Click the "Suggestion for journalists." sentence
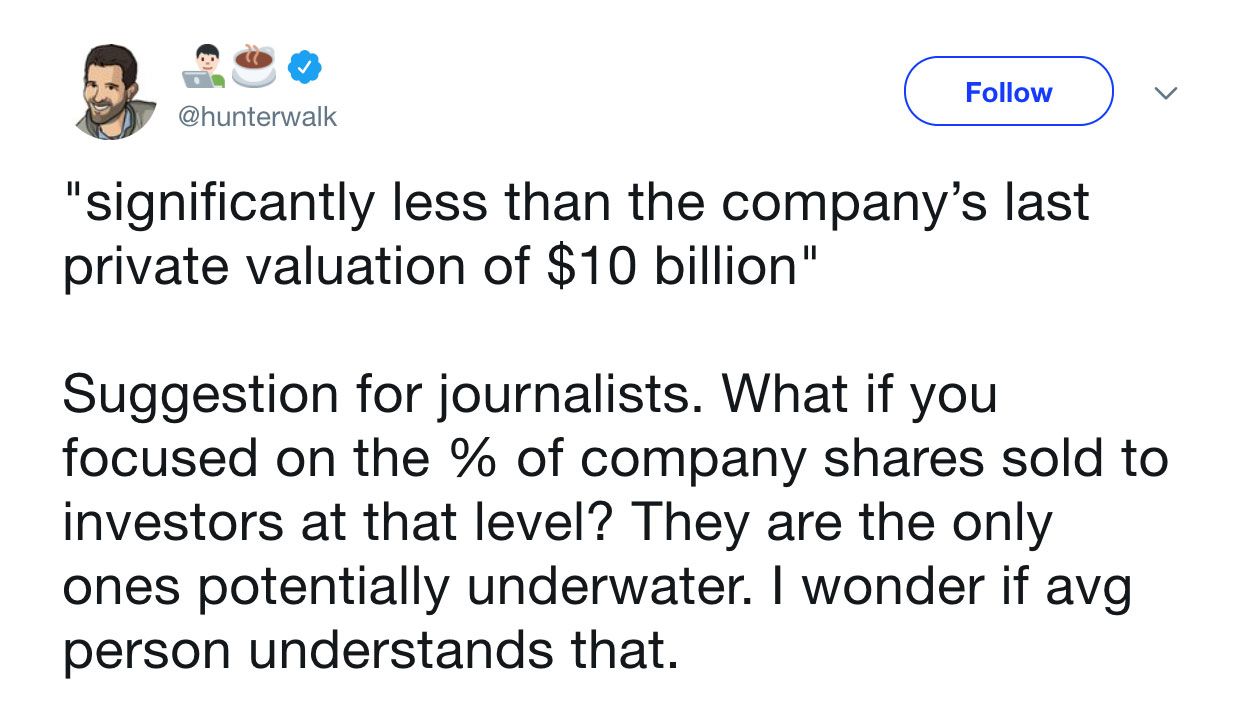This screenshot has height=708, width=1238. tap(385, 397)
